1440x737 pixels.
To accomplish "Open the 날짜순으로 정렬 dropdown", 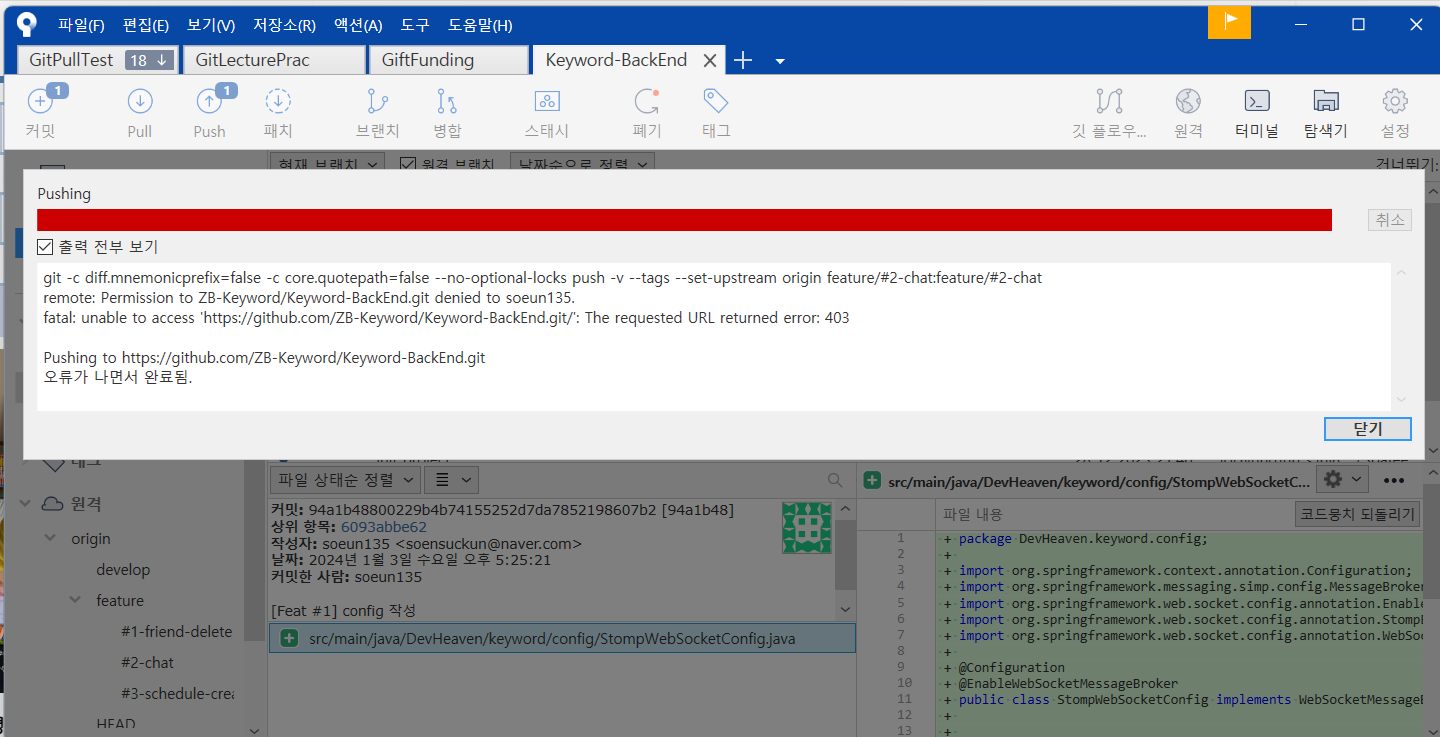I will (583, 164).
